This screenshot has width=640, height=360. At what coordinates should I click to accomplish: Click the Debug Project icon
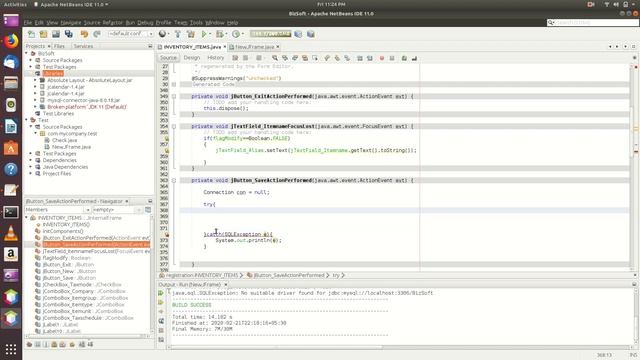220,34
